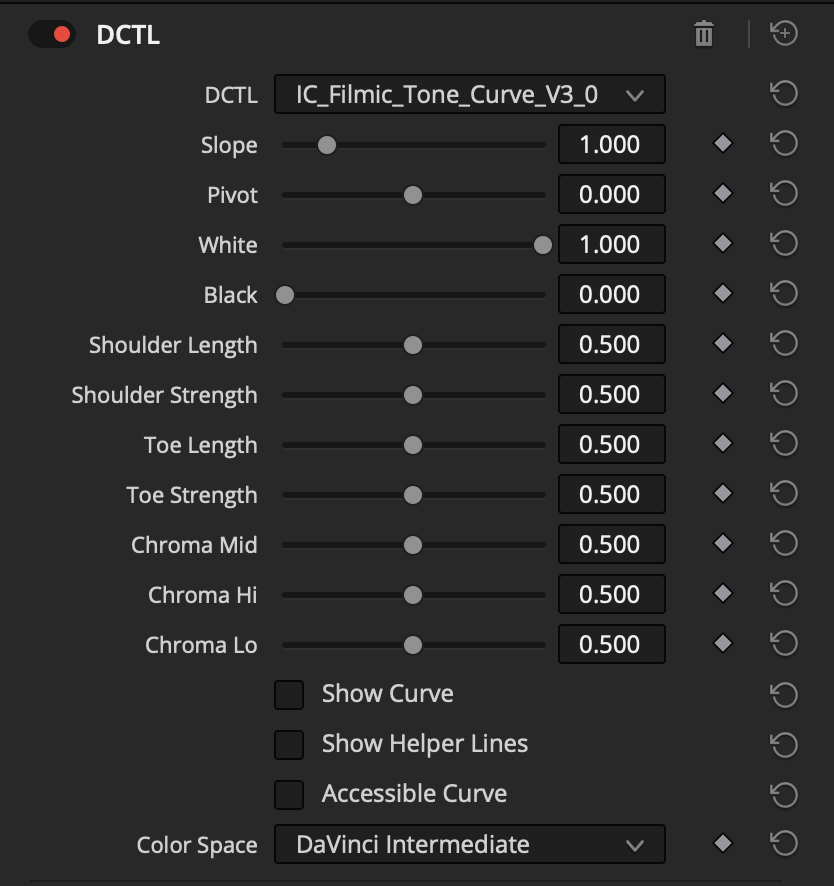
Task: Reset the Color Space selection
Action: [785, 843]
